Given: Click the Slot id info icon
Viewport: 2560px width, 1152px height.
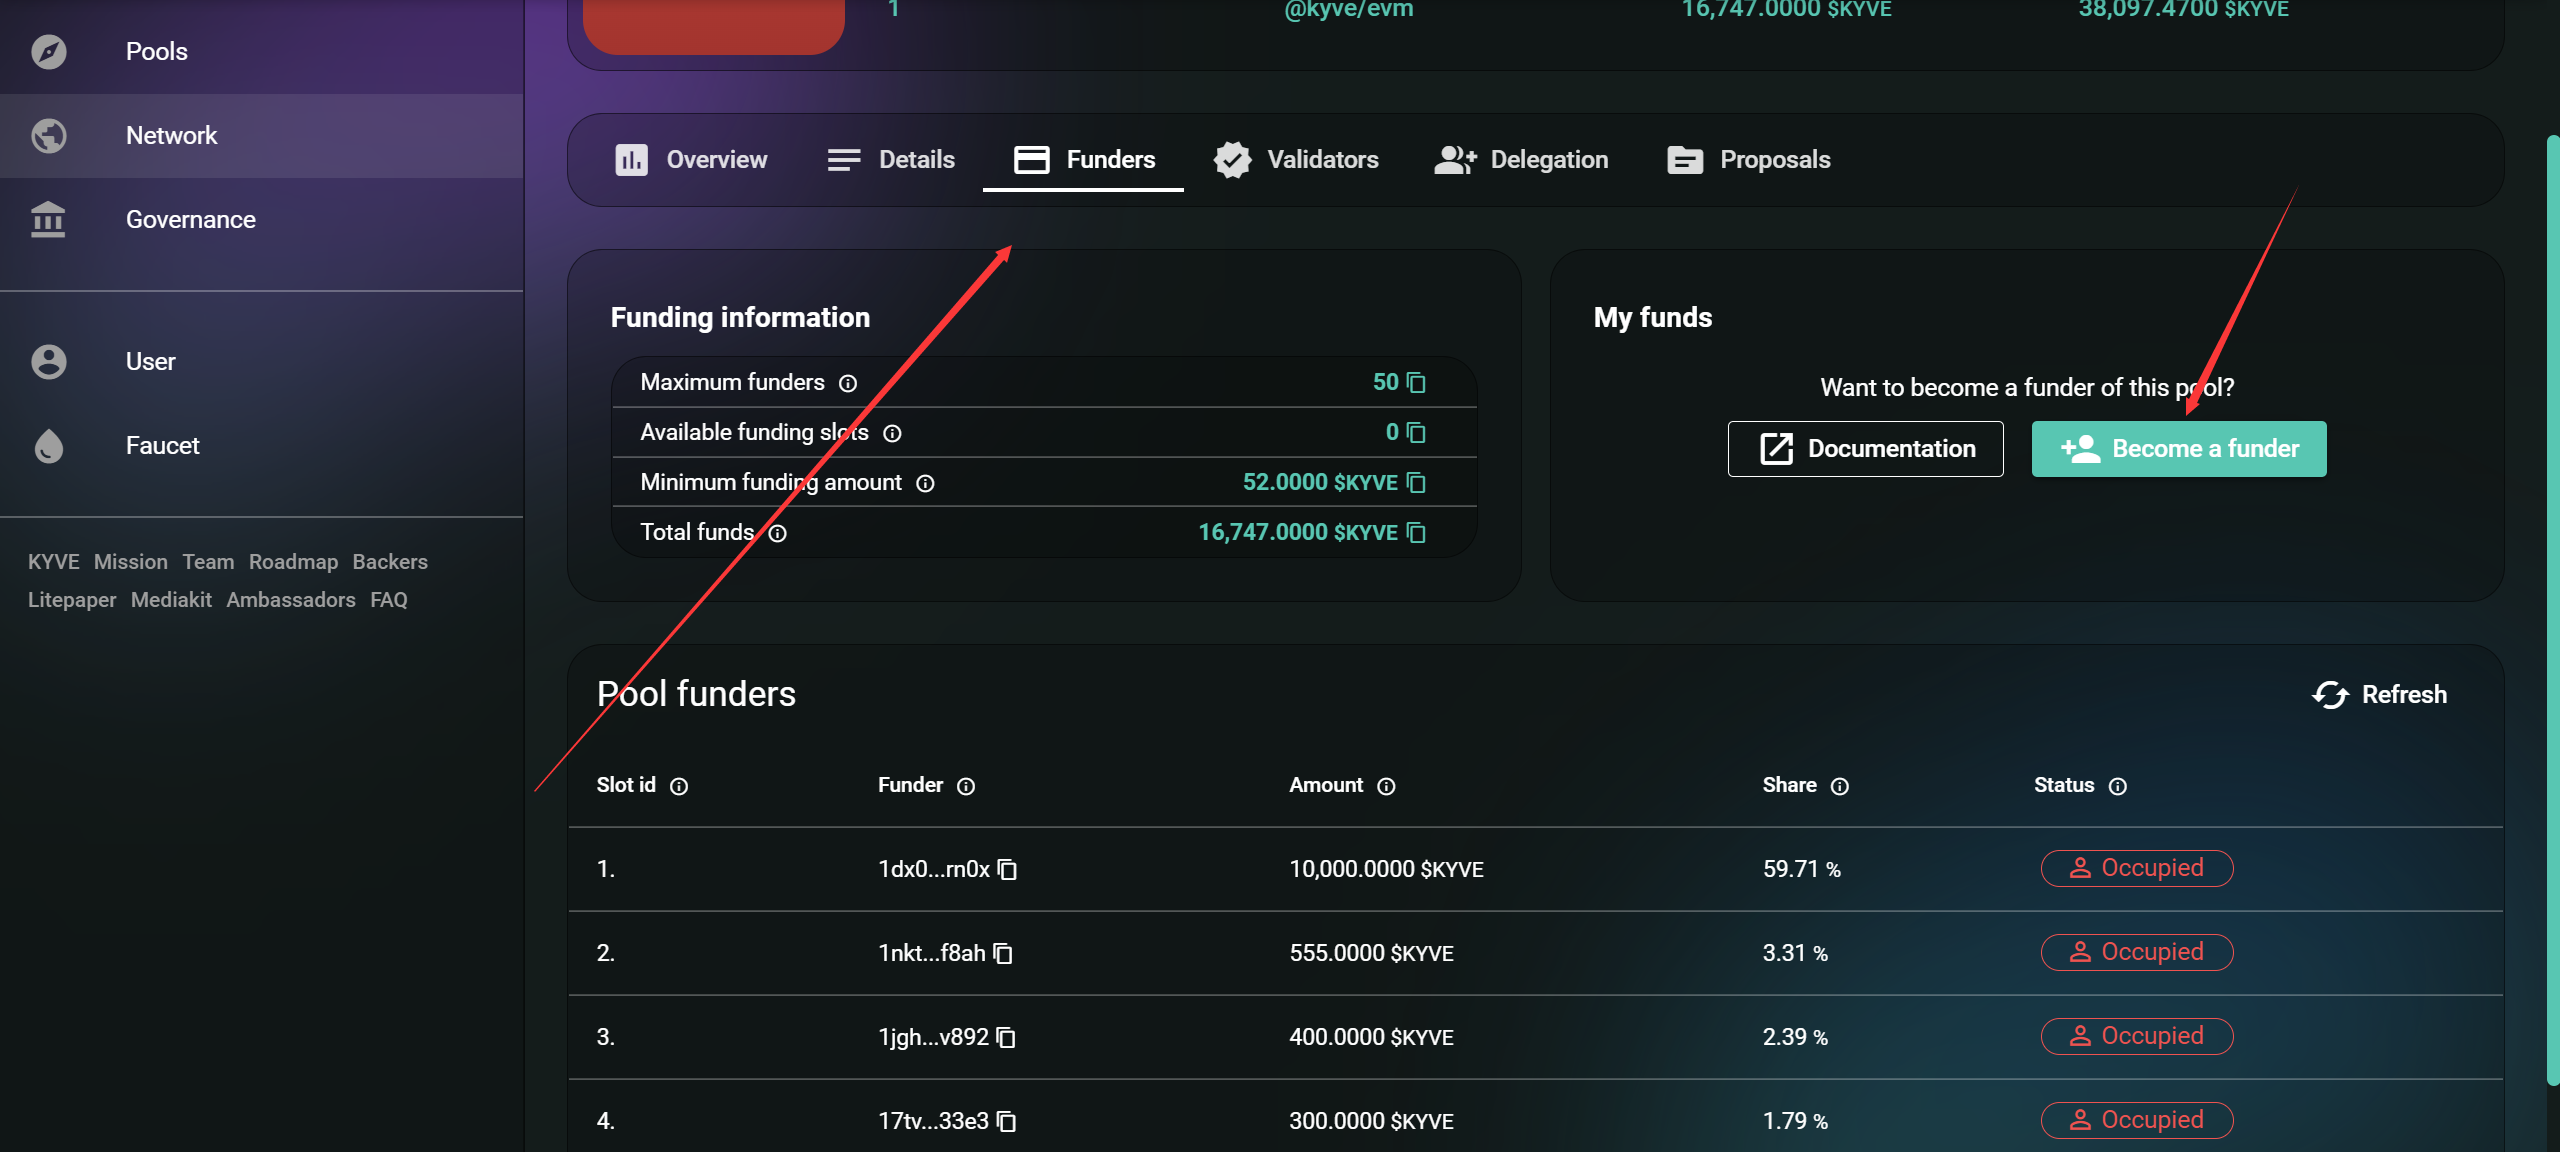Looking at the screenshot, I should pos(679,787).
